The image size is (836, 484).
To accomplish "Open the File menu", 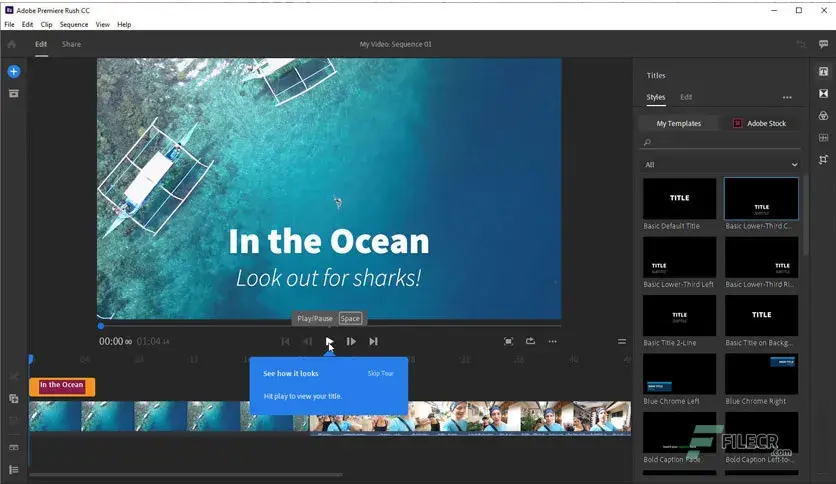I will point(10,25).
